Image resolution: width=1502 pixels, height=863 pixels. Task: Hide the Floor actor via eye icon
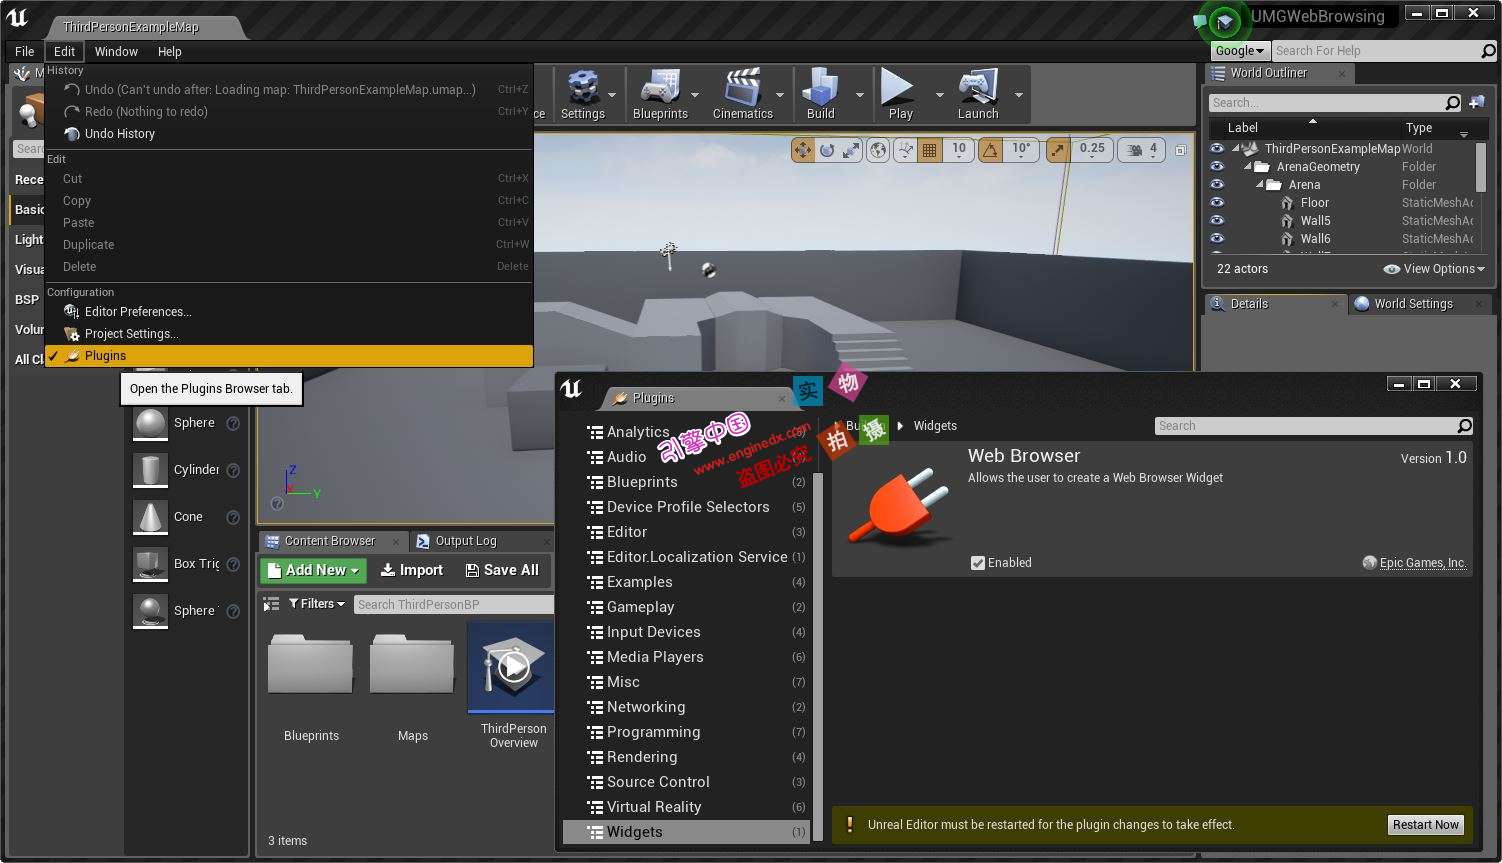pyautogui.click(x=1217, y=202)
